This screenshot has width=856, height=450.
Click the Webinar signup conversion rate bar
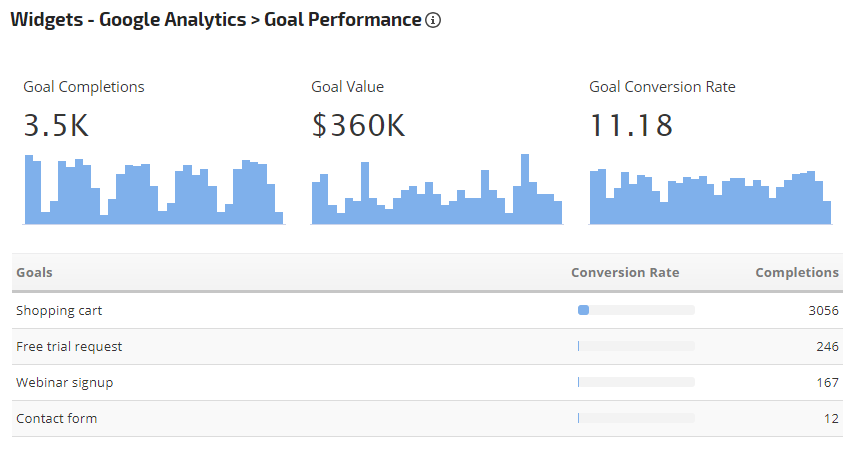coord(636,383)
